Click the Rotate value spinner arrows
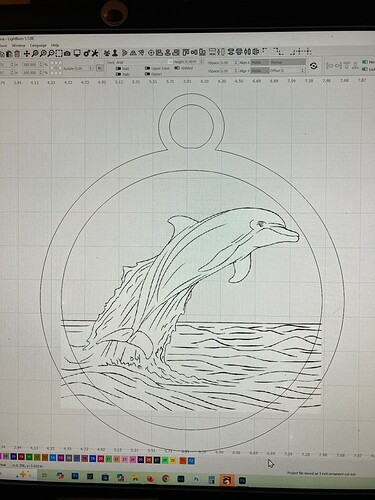This screenshot has height=500, width=375. click(91, 68)
